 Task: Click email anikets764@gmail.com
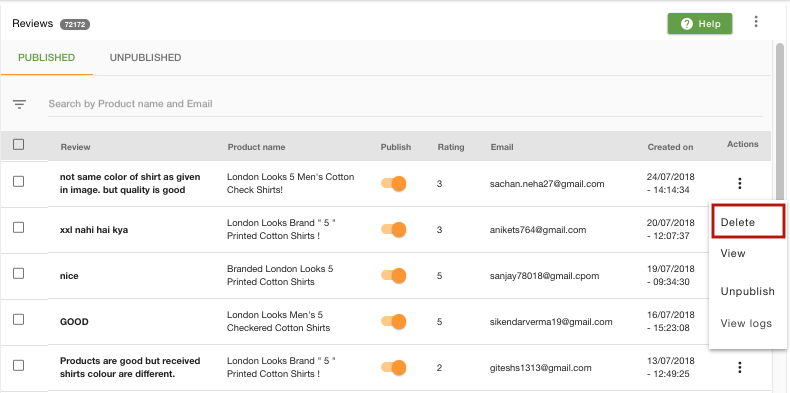coord(538,230)
